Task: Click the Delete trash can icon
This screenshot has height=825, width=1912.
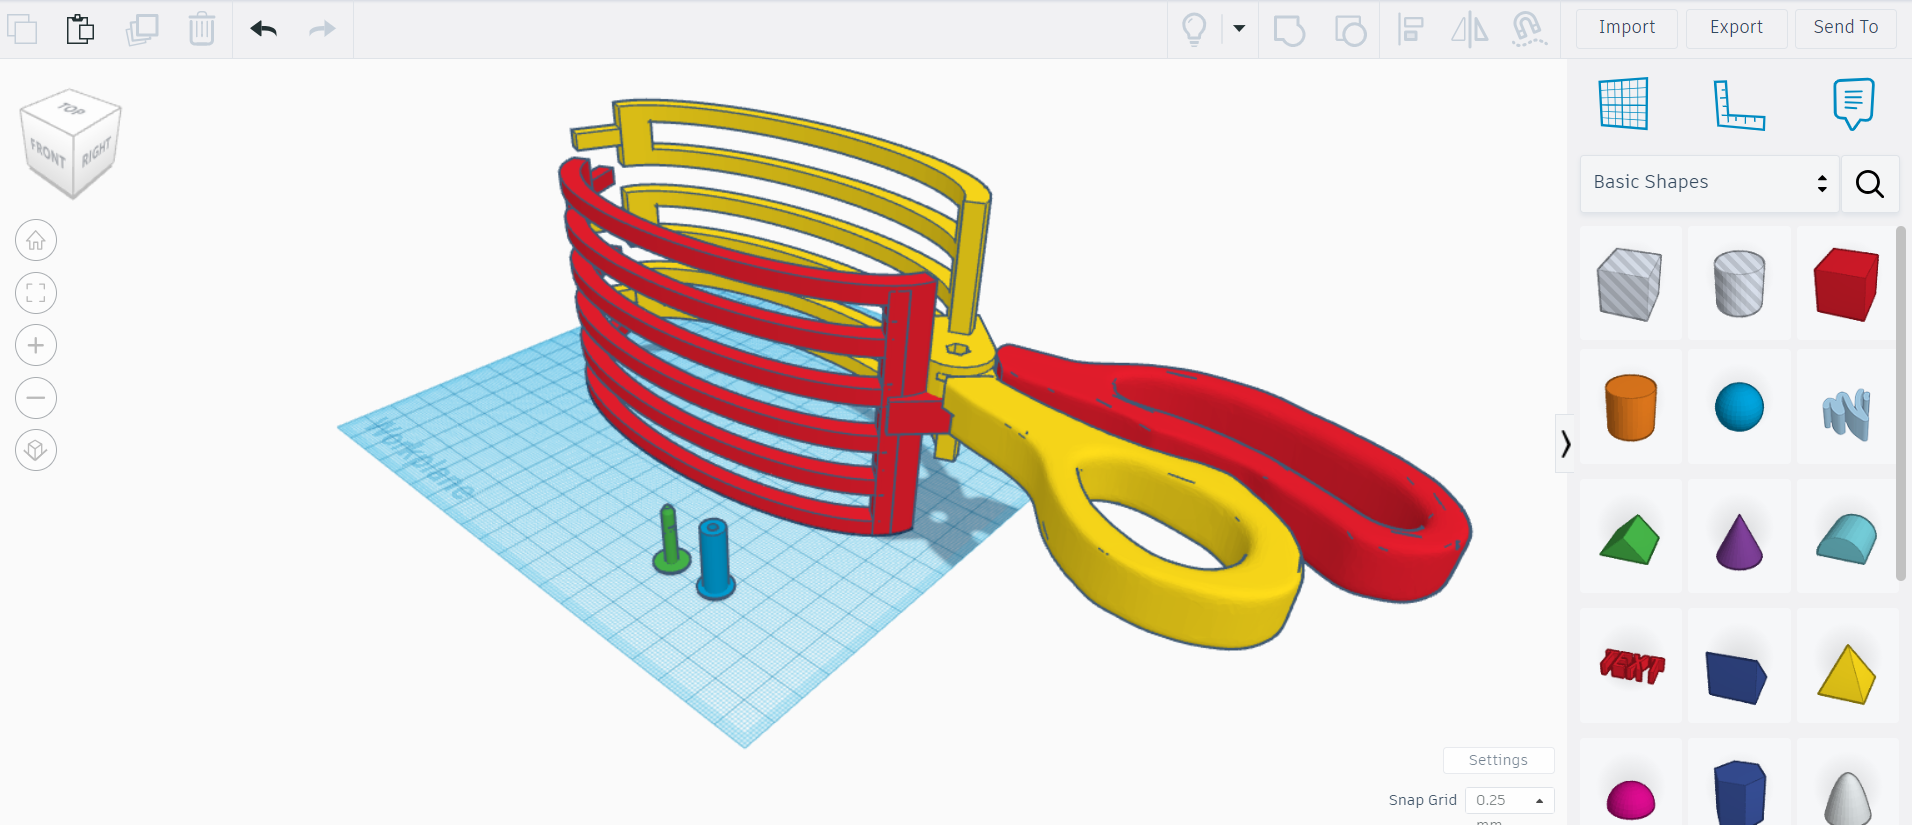Action: [x=202, y=29]
